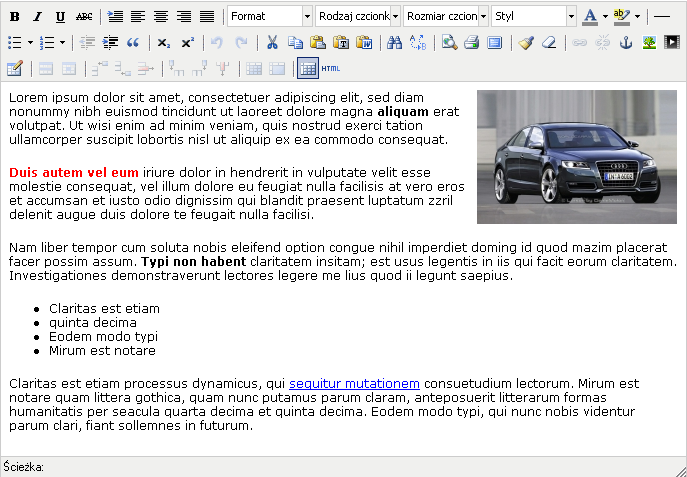Image resolution: width=687 pixels, height=477 pixels.
Task: Open the Styl dropdown
Action: pos(534,17)
